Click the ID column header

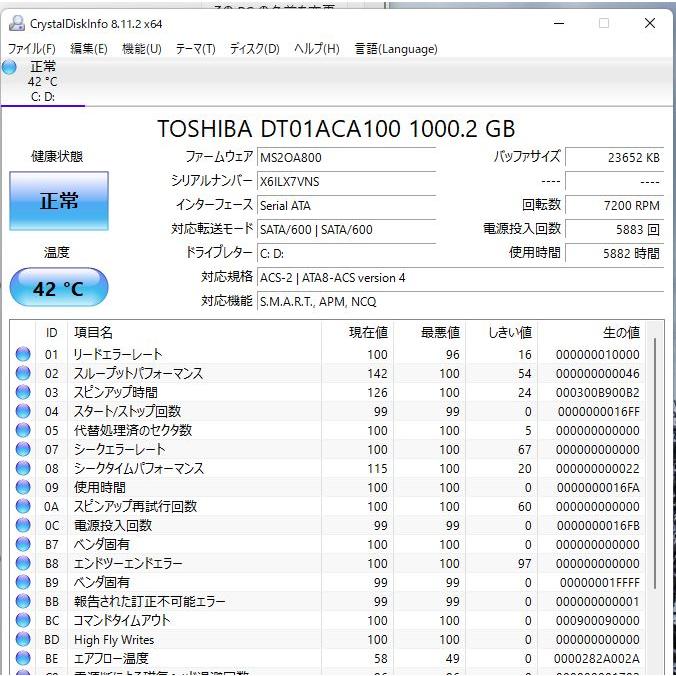[x=51, y=332]
